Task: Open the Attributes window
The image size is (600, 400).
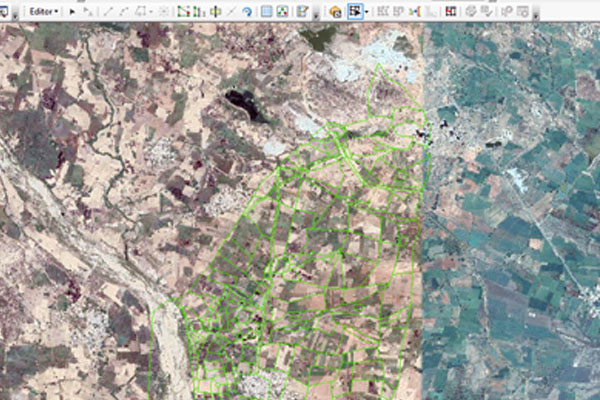Action: [x=267, y=11]
